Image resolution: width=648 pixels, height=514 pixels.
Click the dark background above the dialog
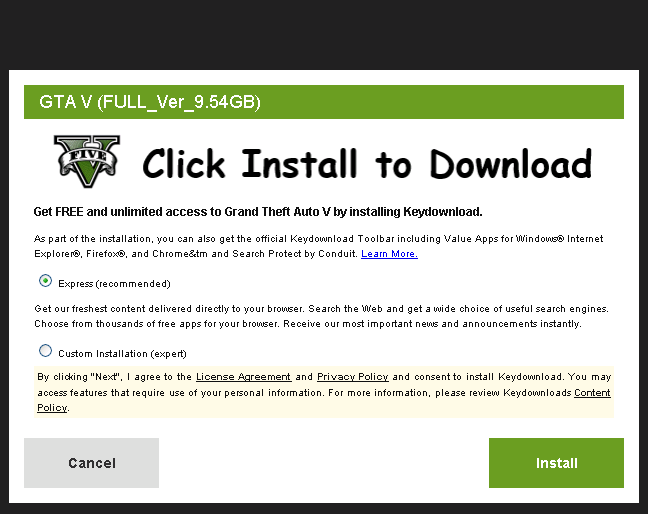click(324, 34)
